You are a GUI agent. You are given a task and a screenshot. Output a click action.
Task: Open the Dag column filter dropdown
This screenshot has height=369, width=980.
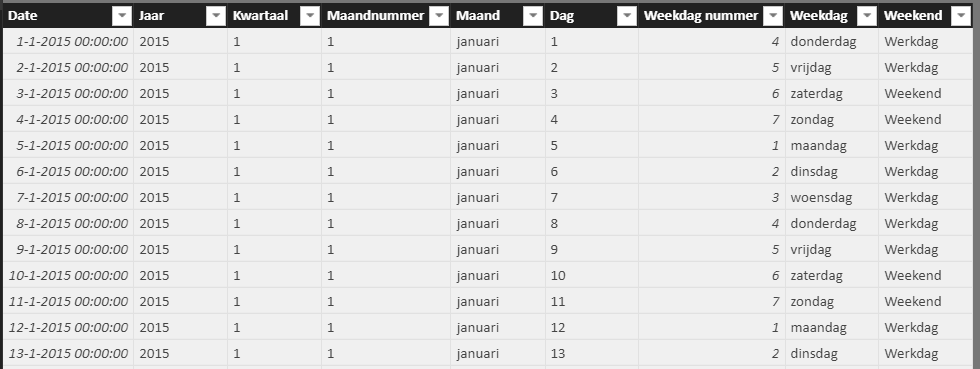click(626, 16)
